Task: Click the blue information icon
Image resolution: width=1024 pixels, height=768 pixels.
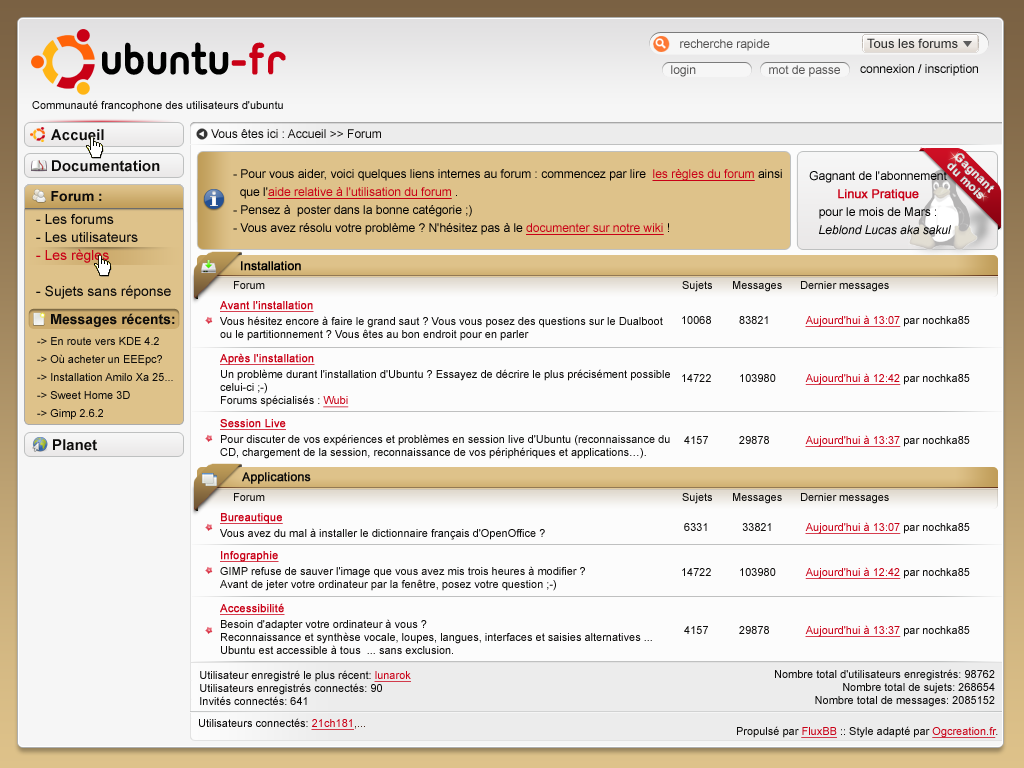Action: point(214,199)
